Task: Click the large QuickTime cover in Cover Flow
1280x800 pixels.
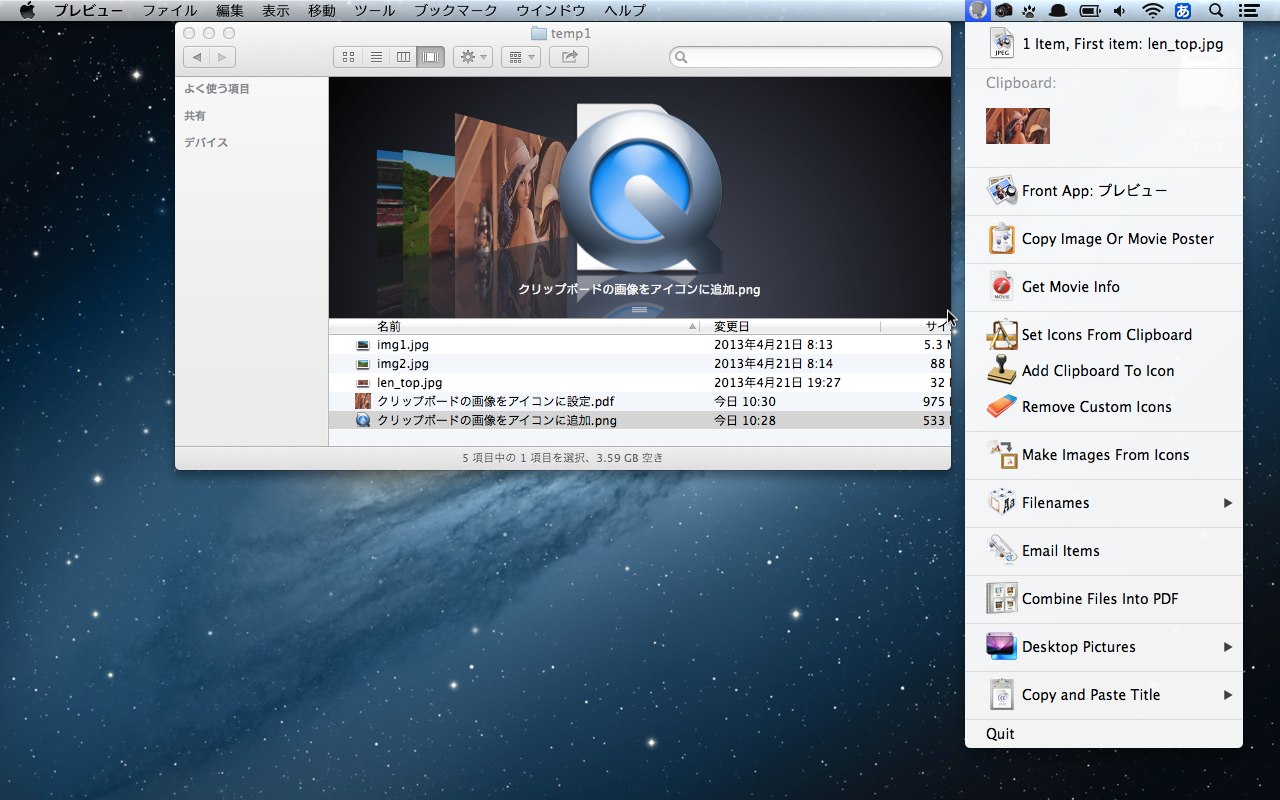Action: 639,191
